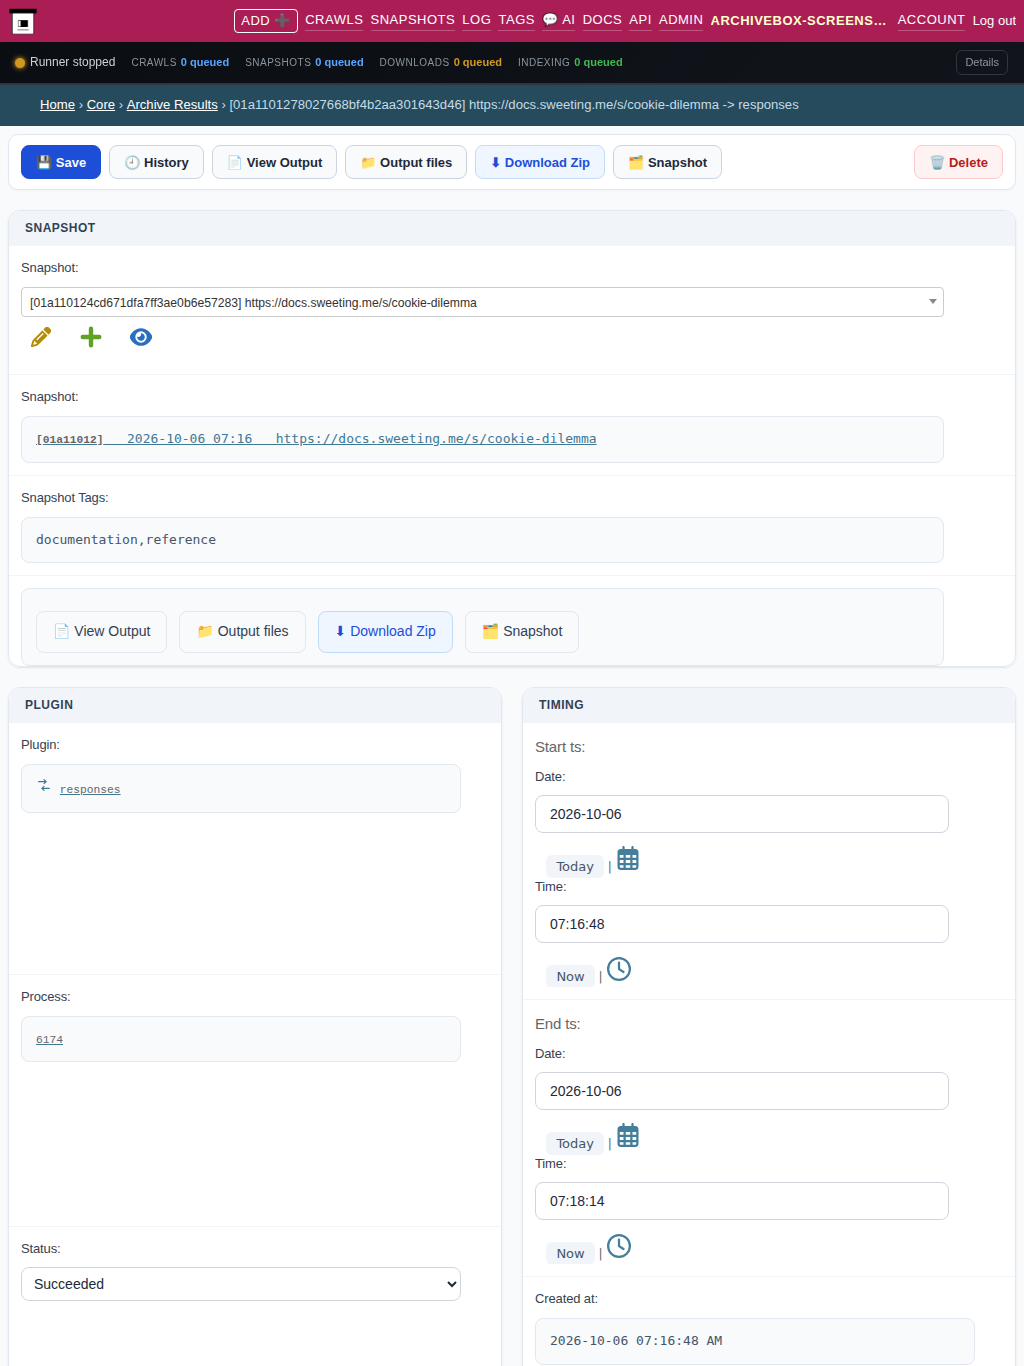This screenshot has height=1366, width=1024.
Task: Click the Log out link
Action: [x=994, y=21]
